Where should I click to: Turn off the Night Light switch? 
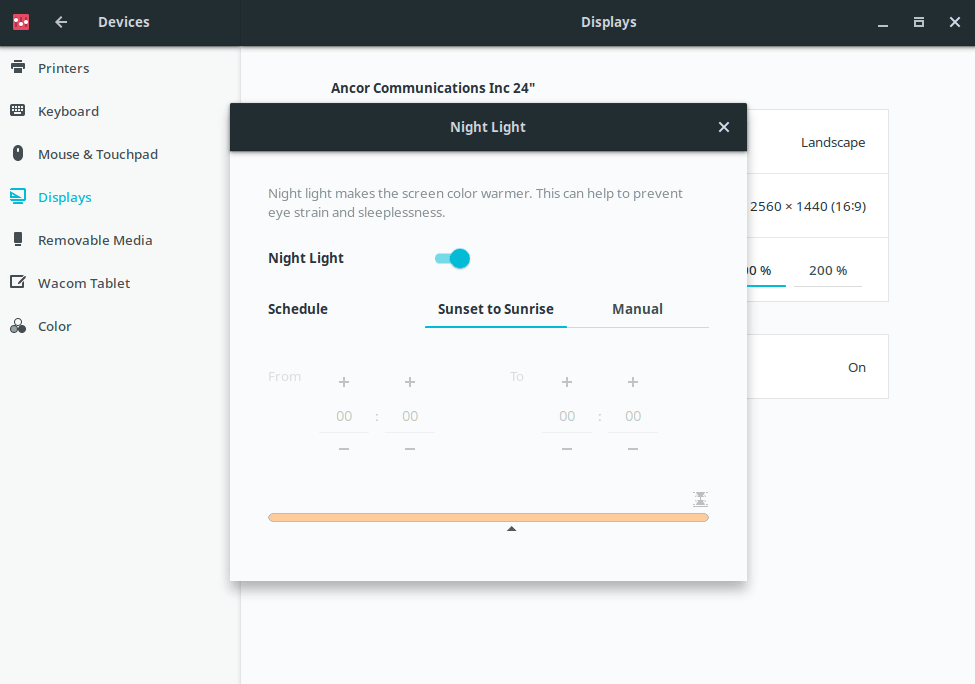point(452,259)
